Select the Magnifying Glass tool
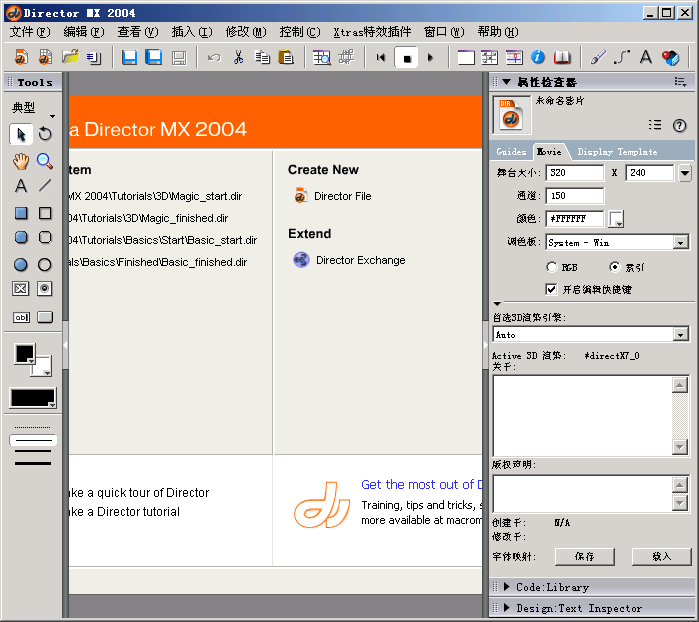The height and width of the screenshot is (622, 699). coord(45,161)
